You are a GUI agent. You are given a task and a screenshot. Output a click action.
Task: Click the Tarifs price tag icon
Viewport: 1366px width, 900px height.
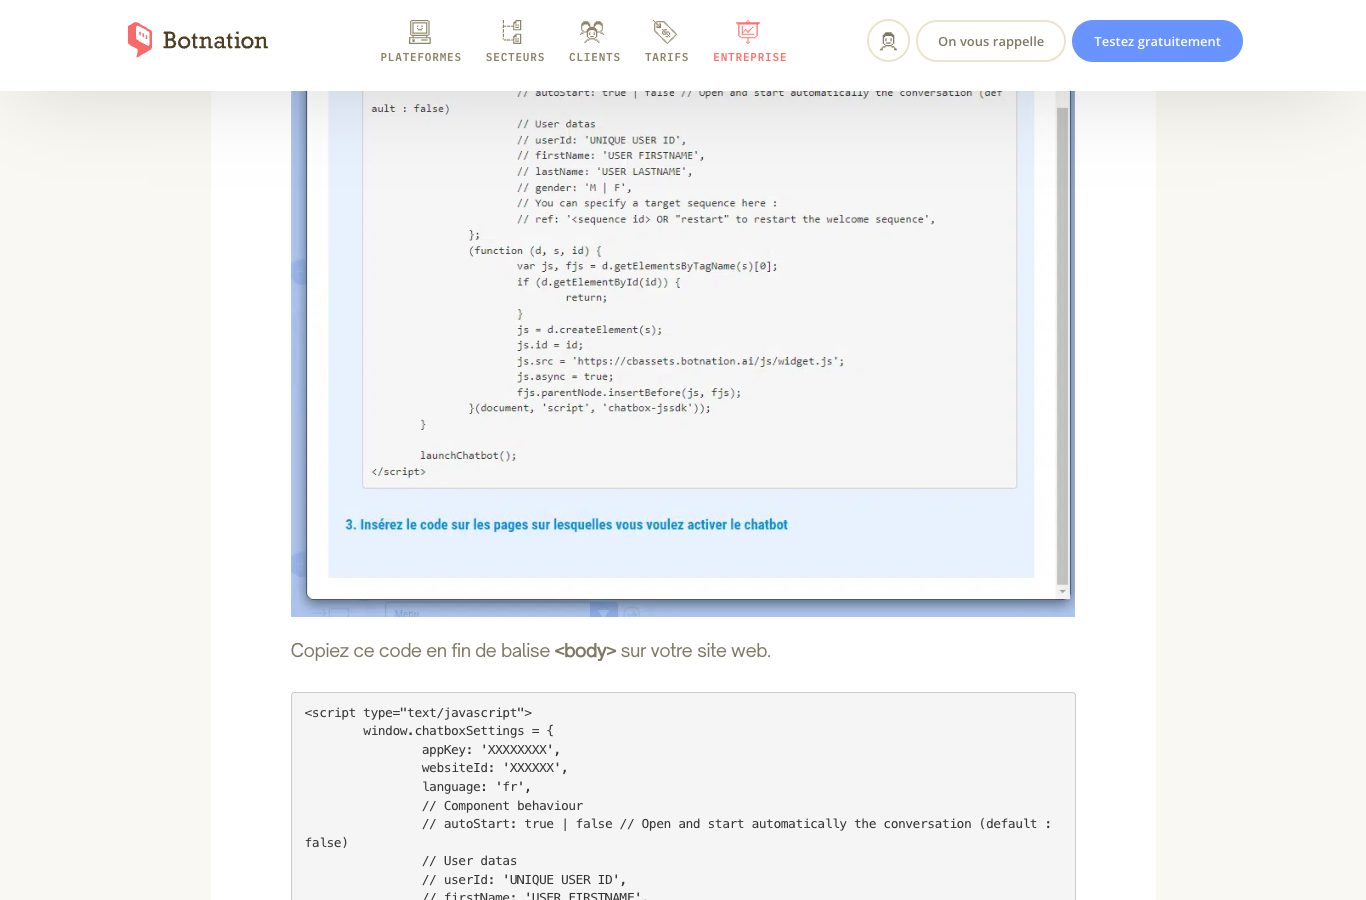[665, 32]
